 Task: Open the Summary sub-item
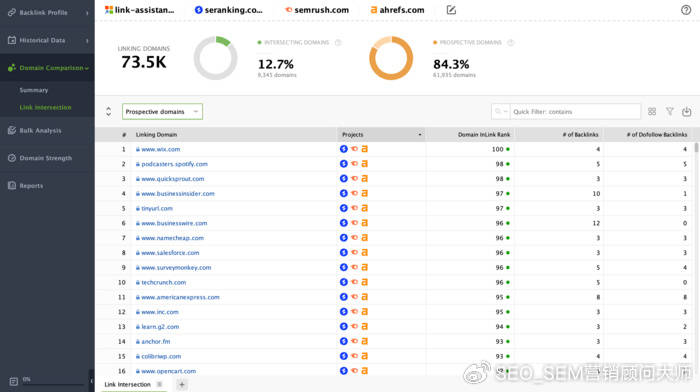34,90
